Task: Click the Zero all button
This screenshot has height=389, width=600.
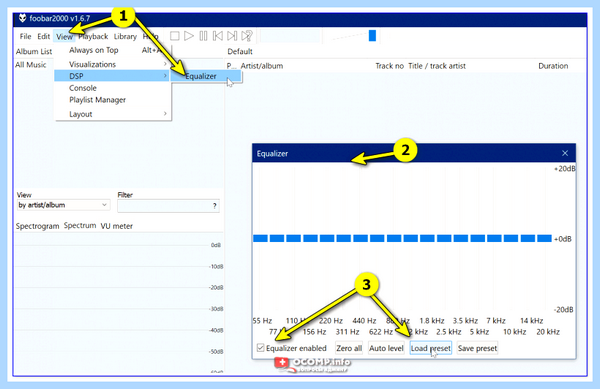Action: (x=349, y=348)
